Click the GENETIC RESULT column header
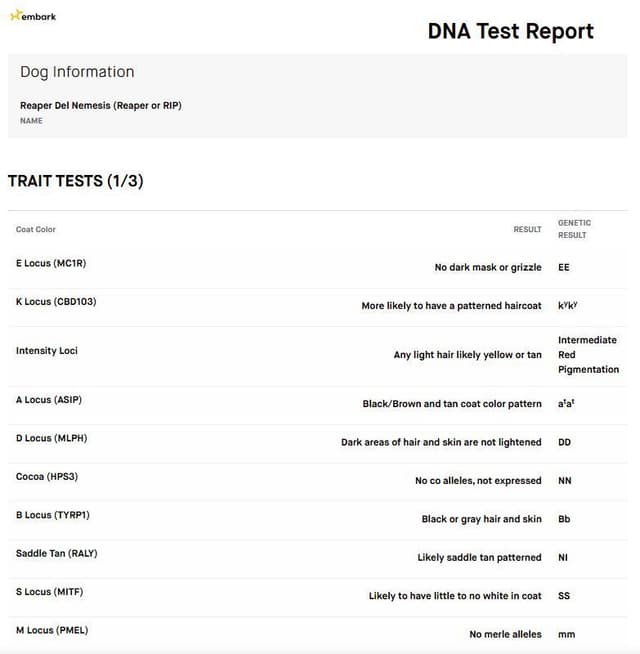 (x=574, y=229)
